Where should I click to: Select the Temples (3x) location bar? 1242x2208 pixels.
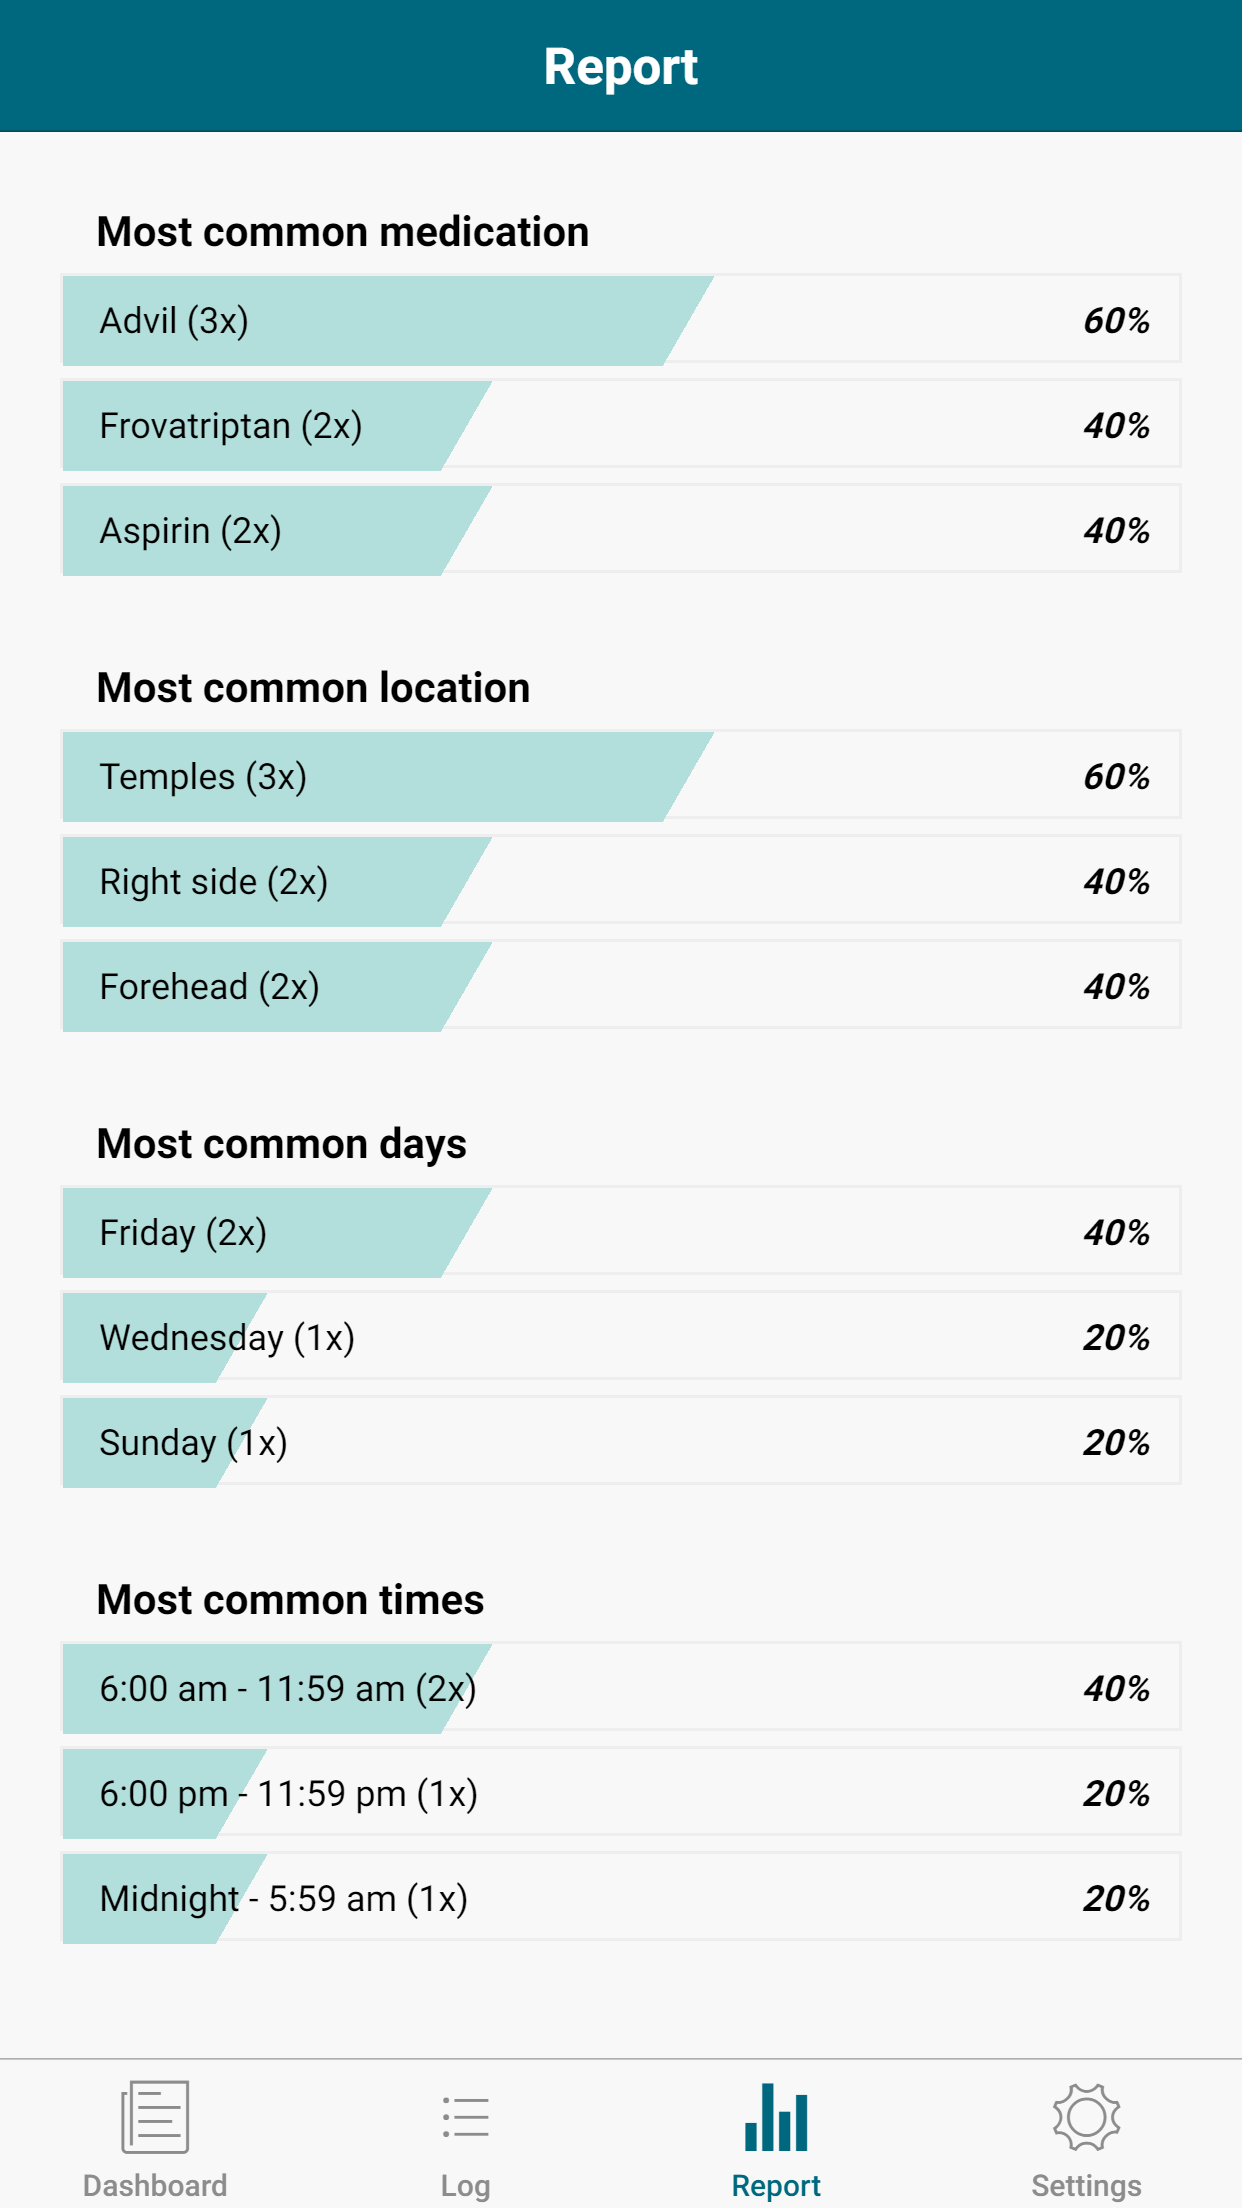pyautogui.click(x=621, y=775)
